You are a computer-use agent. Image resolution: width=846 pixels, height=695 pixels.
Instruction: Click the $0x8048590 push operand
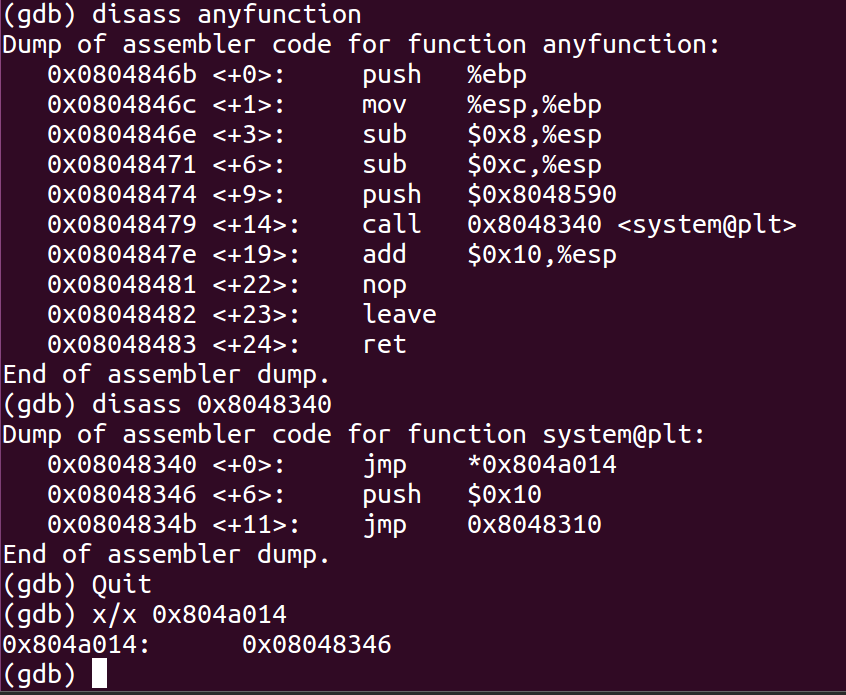coord(542,194)
